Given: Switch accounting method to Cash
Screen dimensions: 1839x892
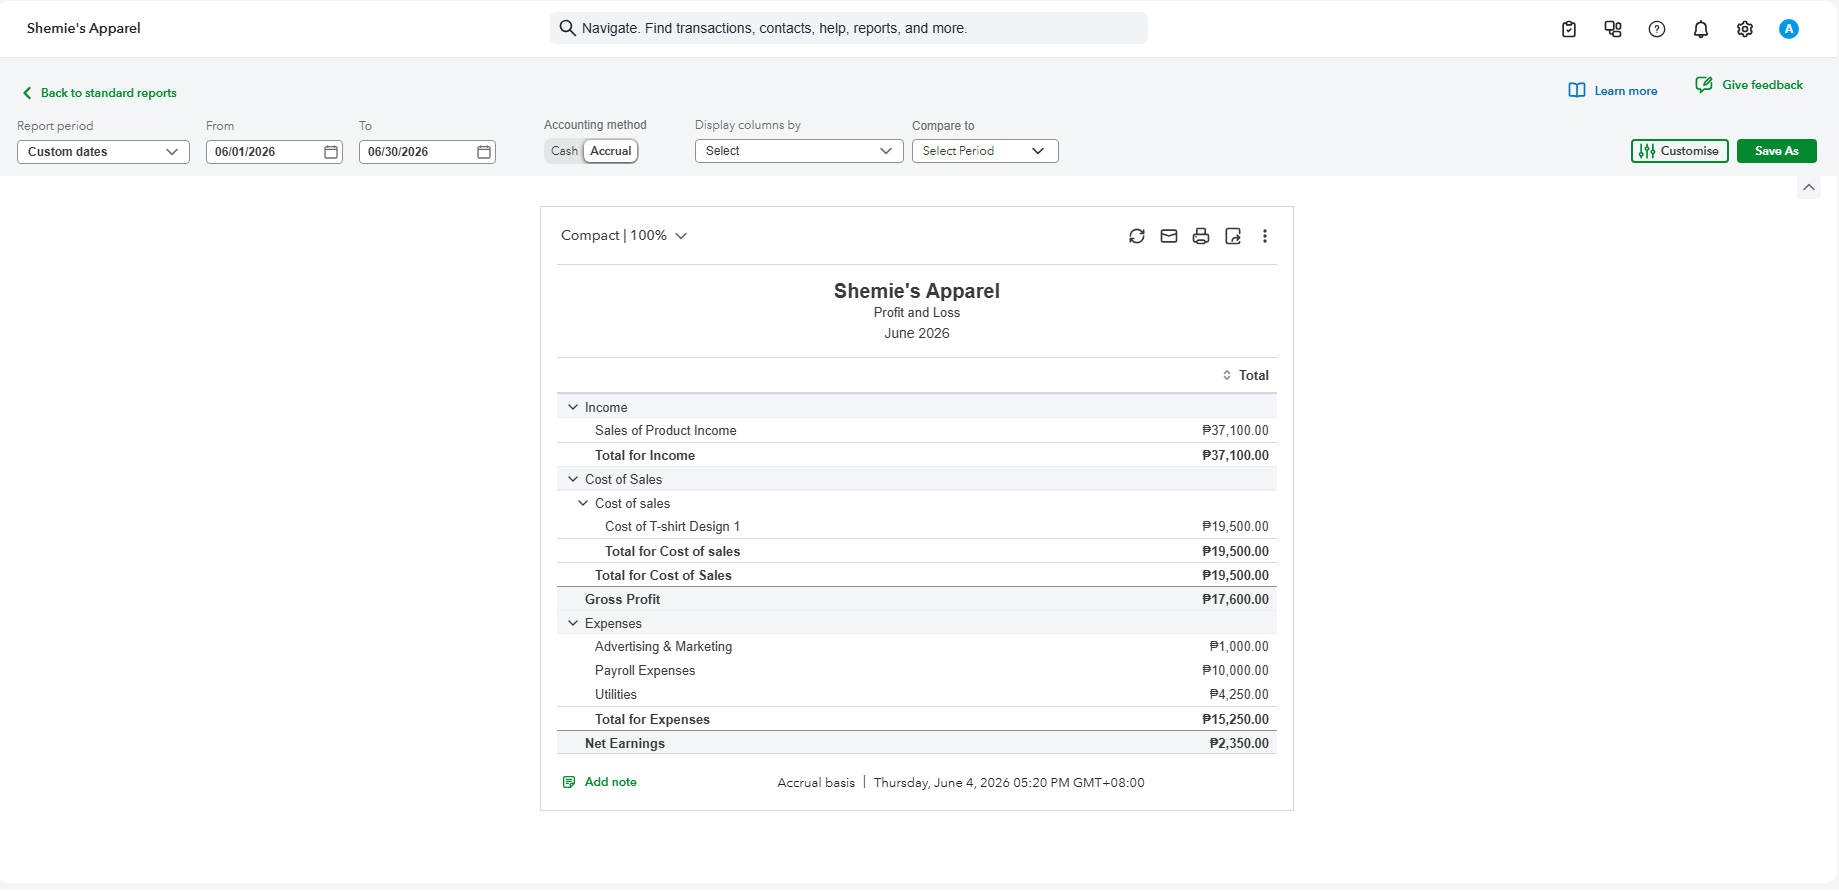Looking at the screenshot, I should (564, 151).
